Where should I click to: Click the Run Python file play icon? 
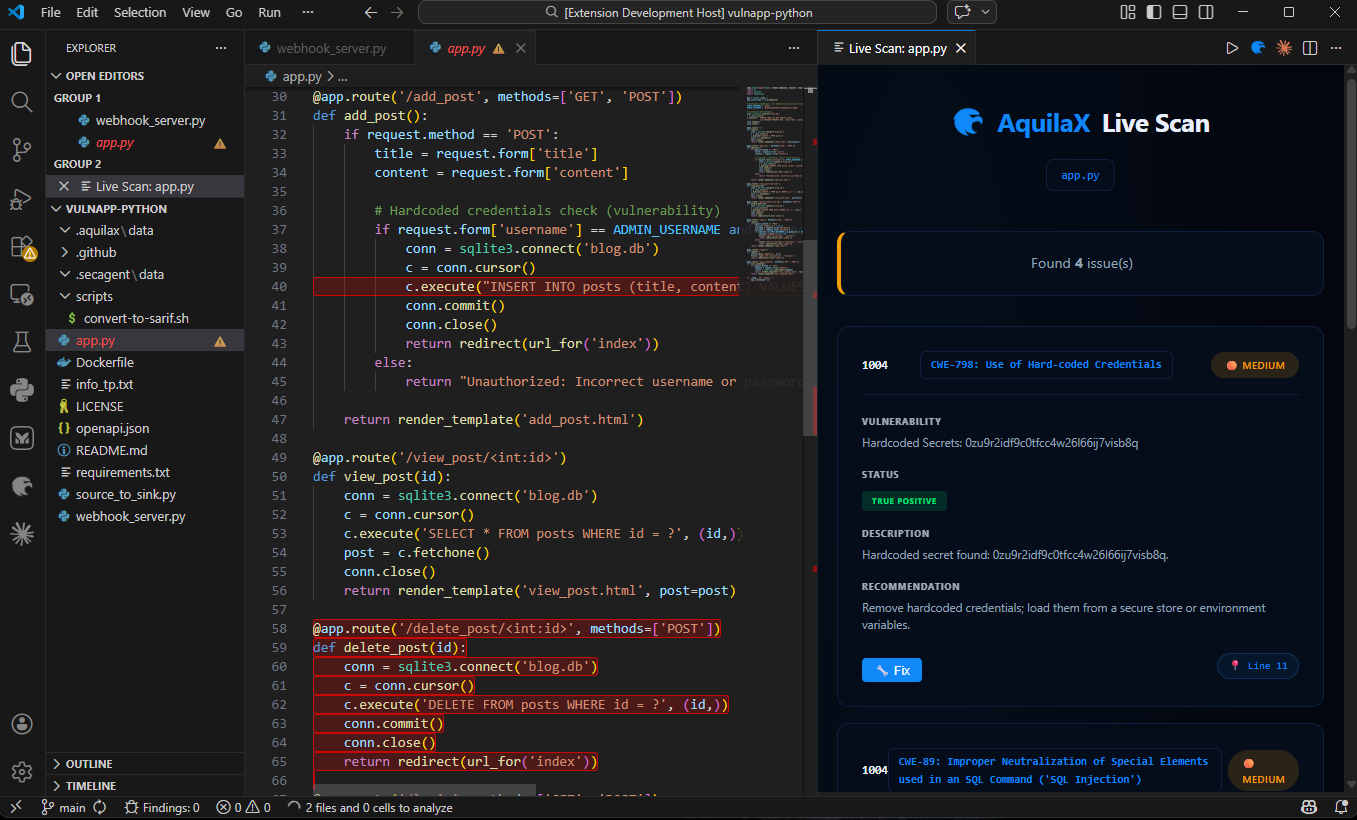tap(1232, 48)
